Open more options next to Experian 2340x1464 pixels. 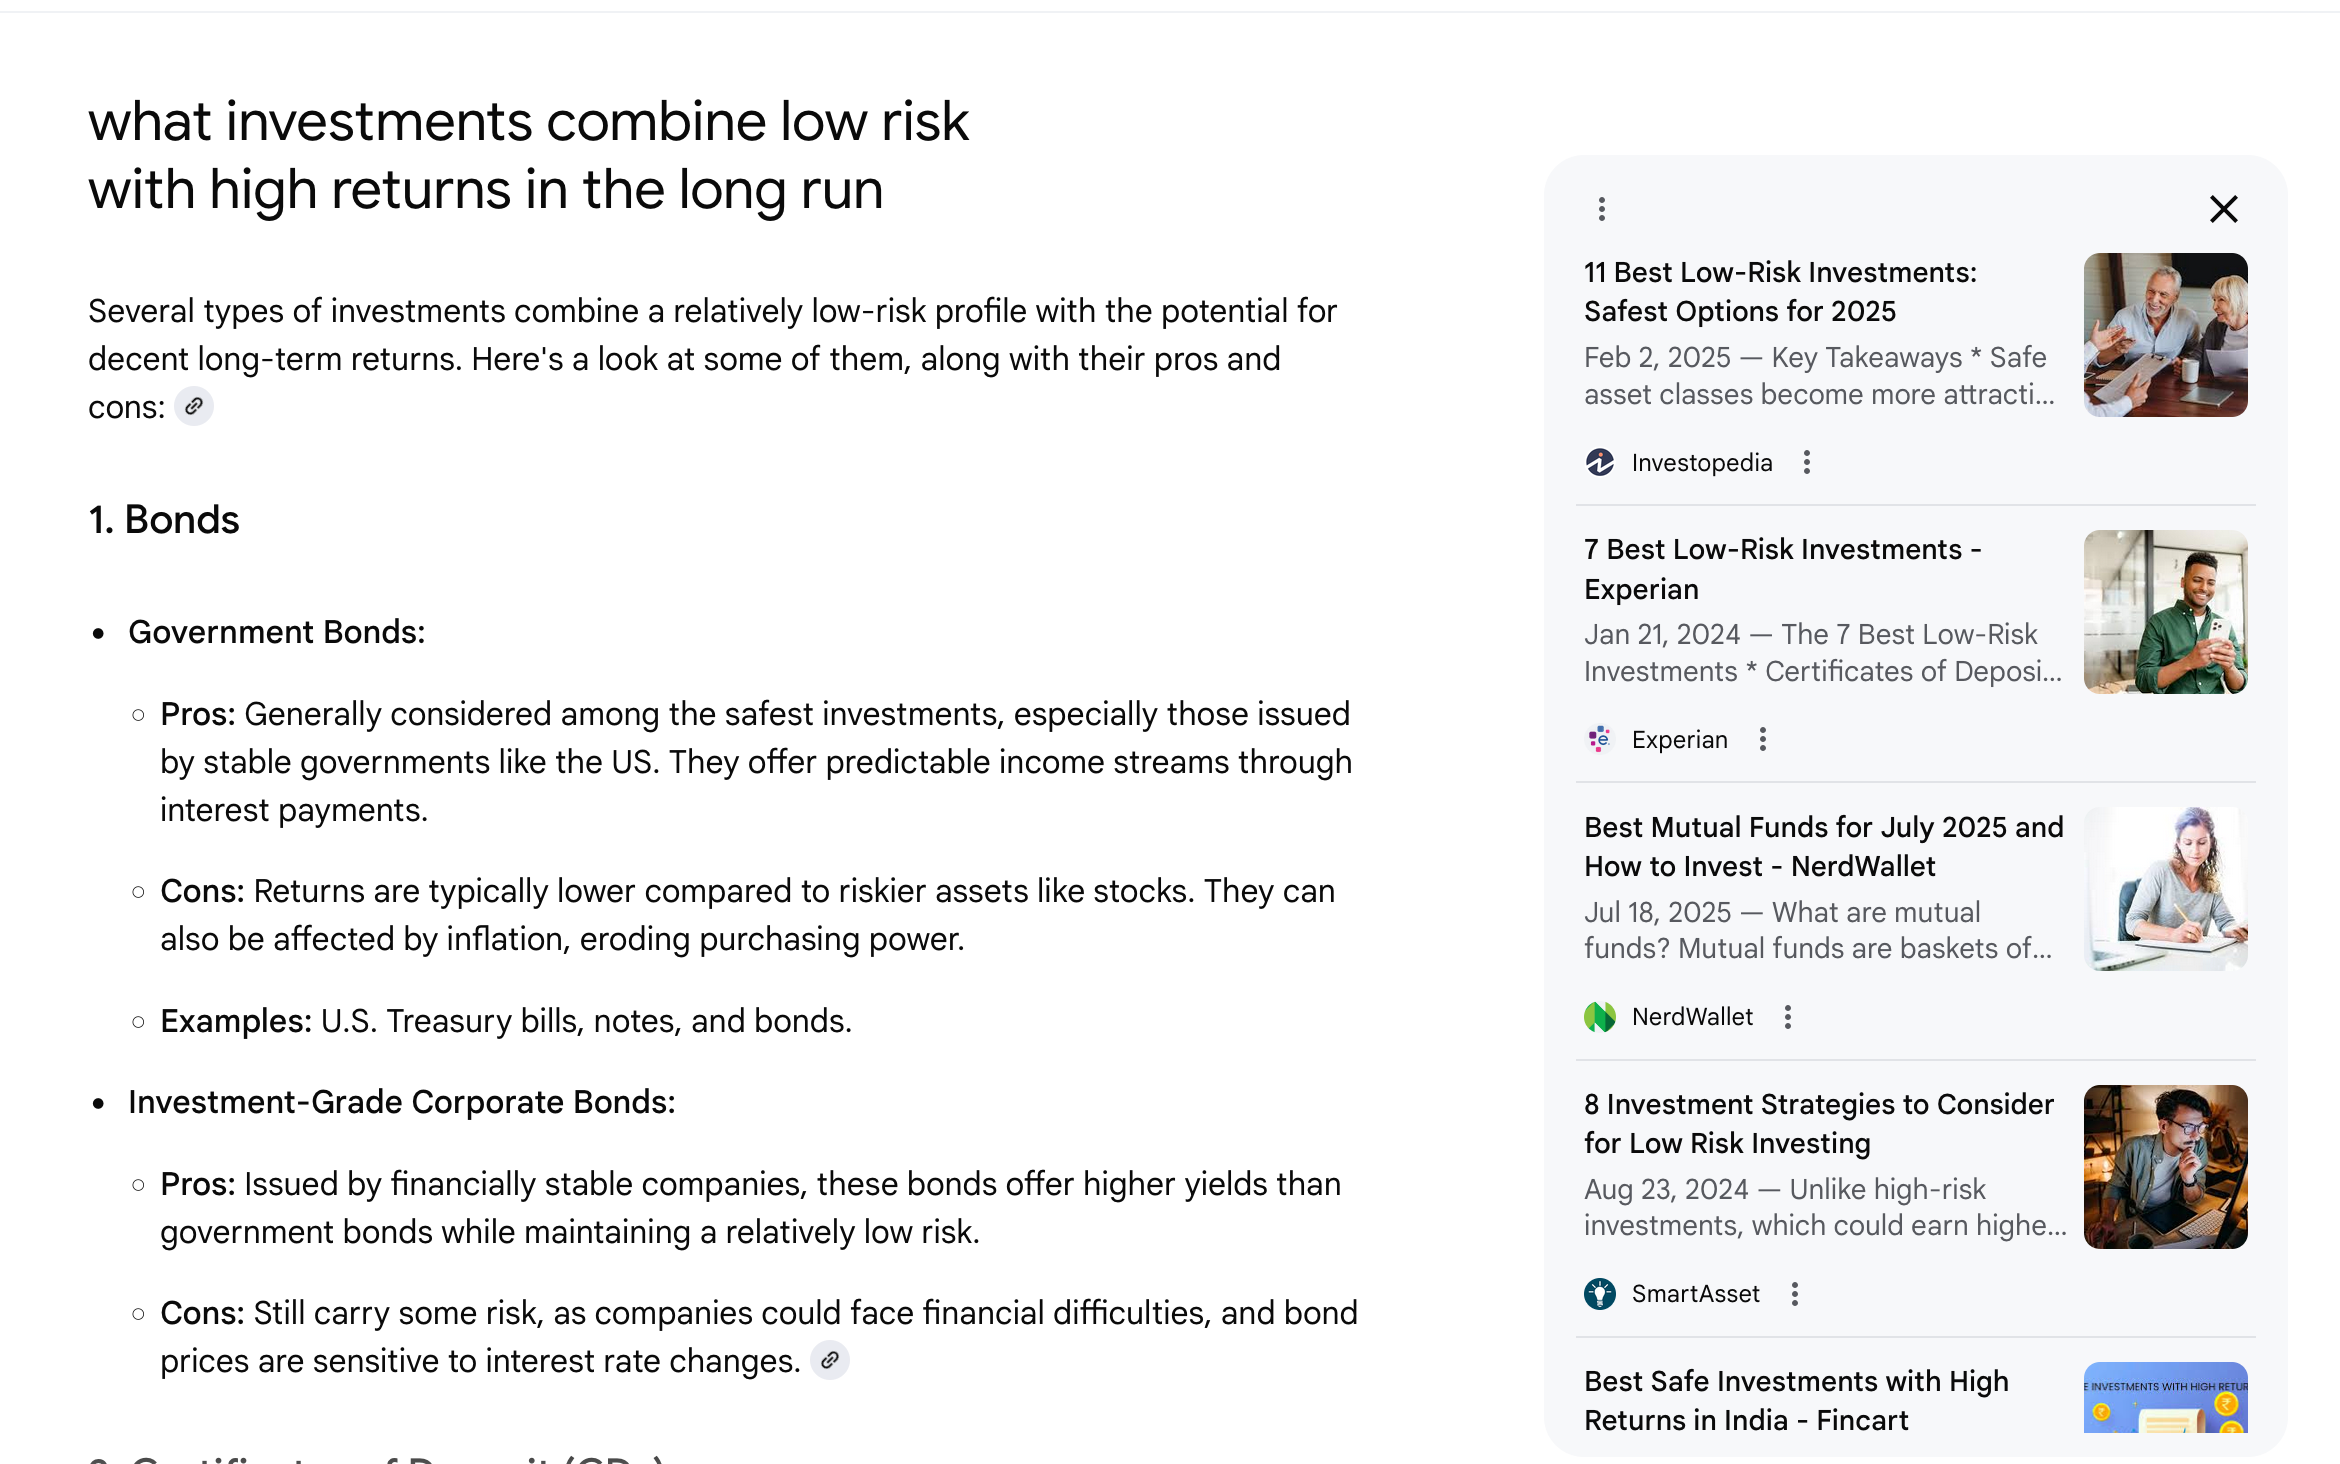coord(1763,739)
